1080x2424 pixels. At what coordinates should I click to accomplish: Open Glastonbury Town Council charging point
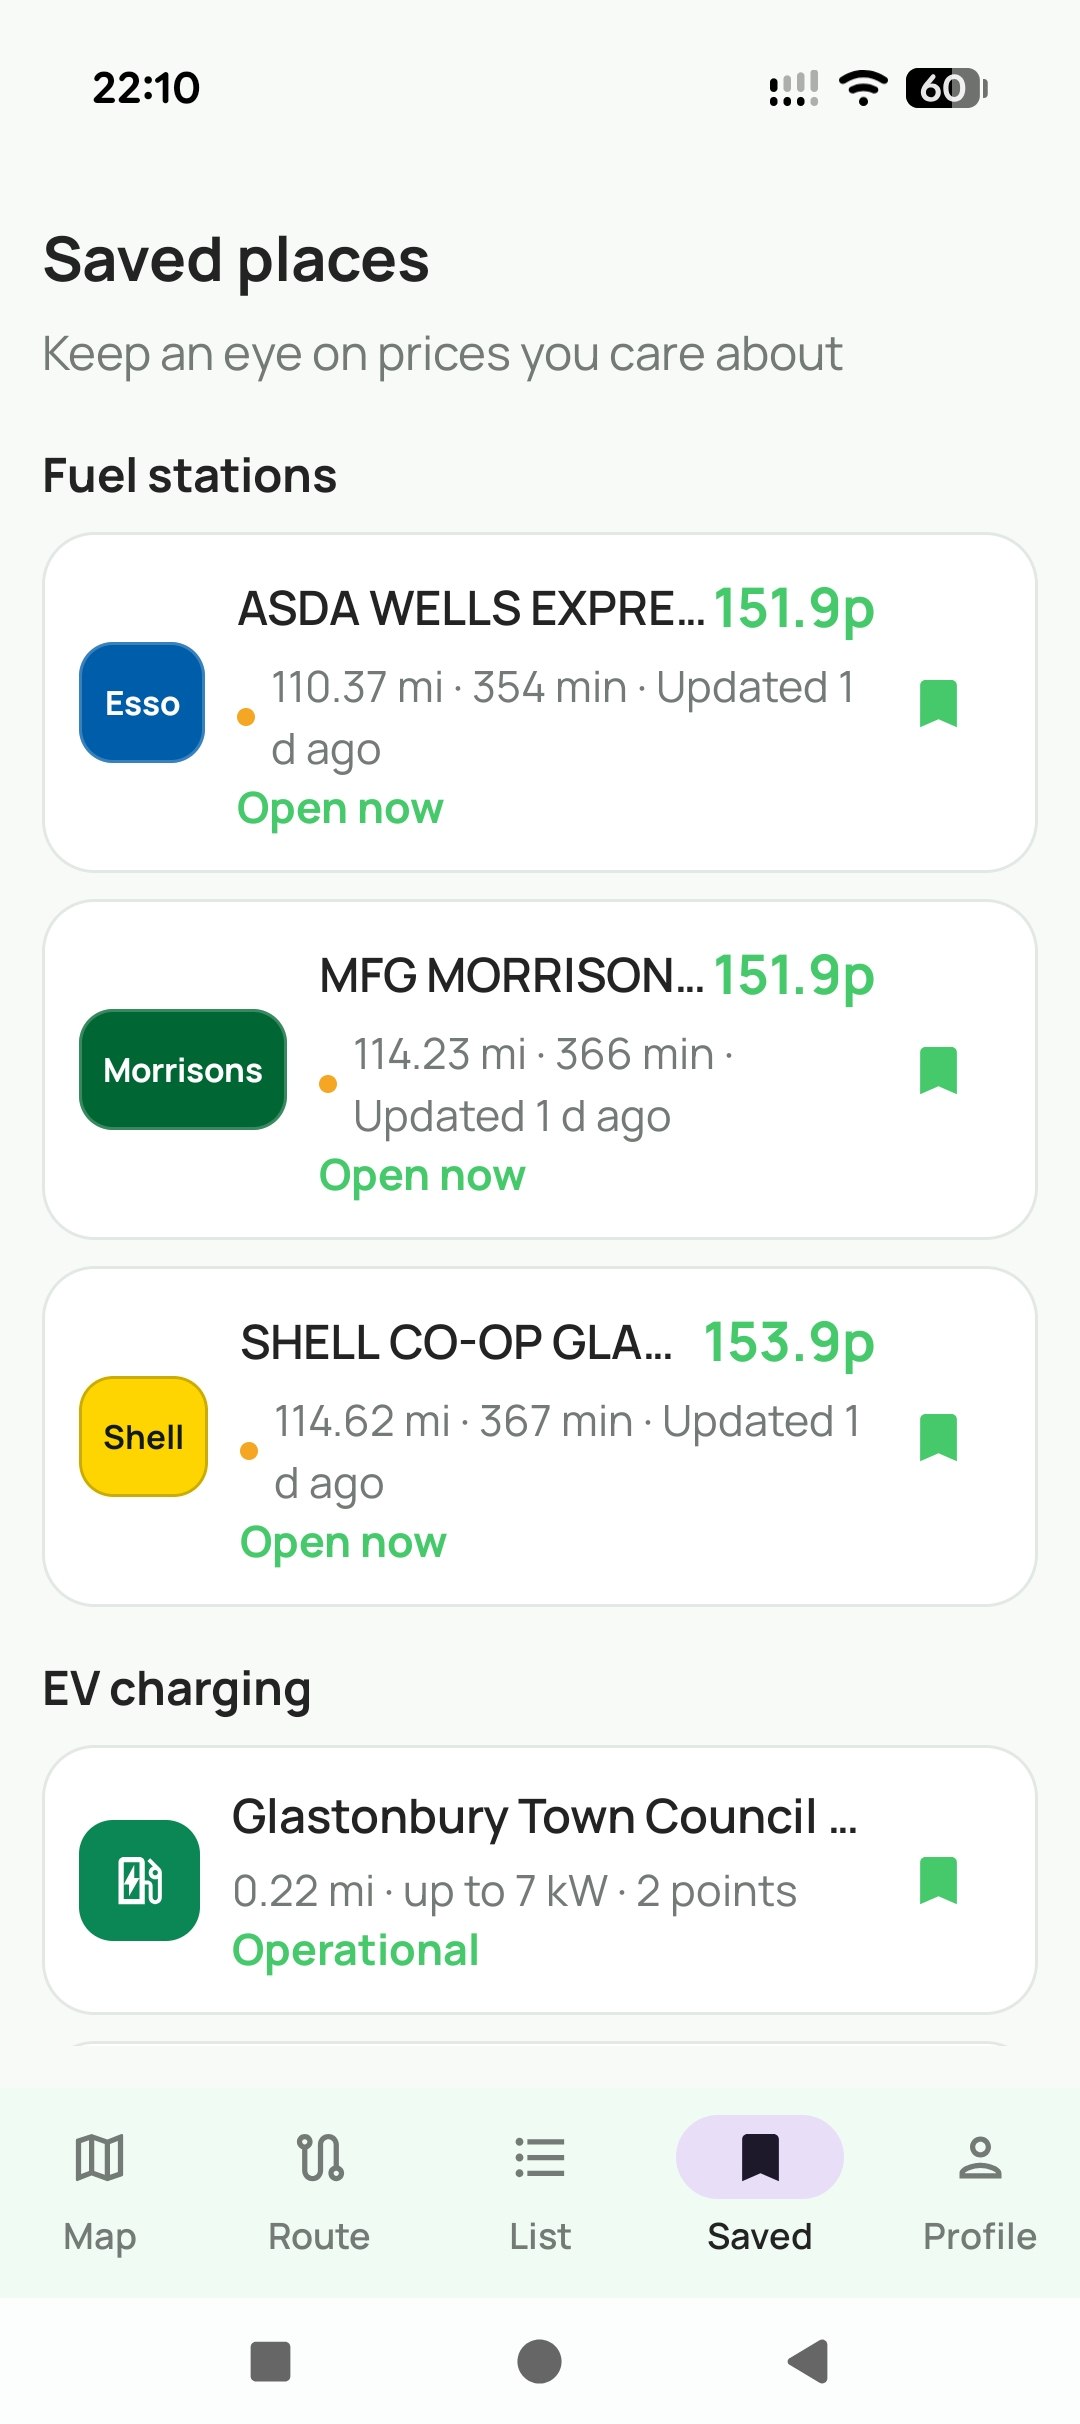[540, 1880]
